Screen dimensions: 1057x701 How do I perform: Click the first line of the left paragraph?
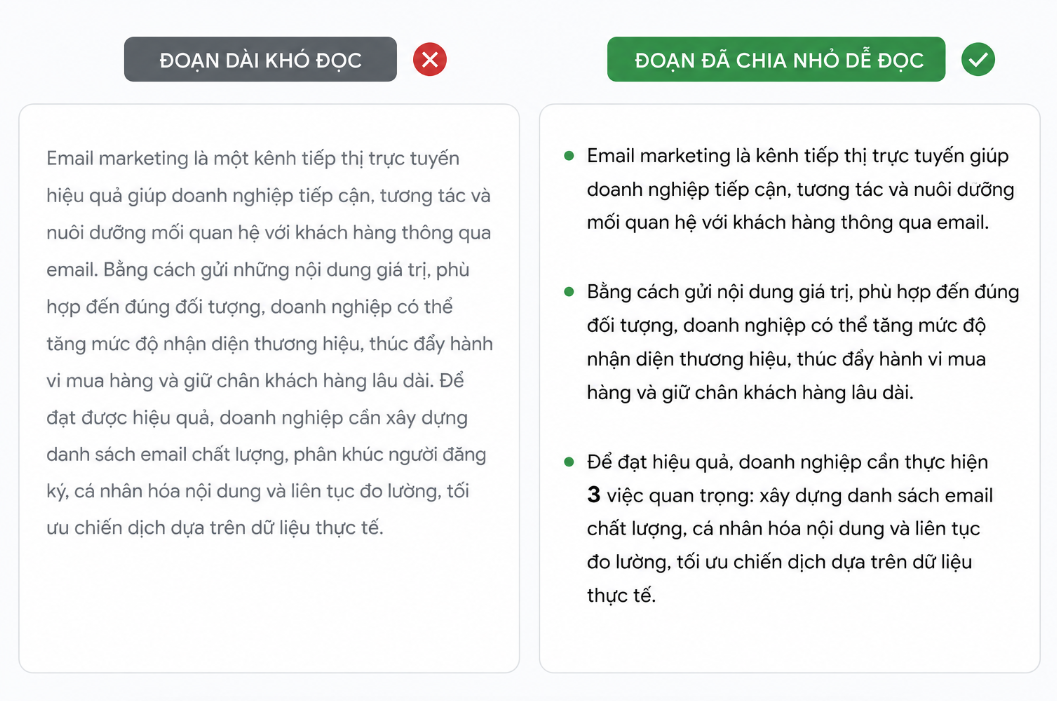253,159
